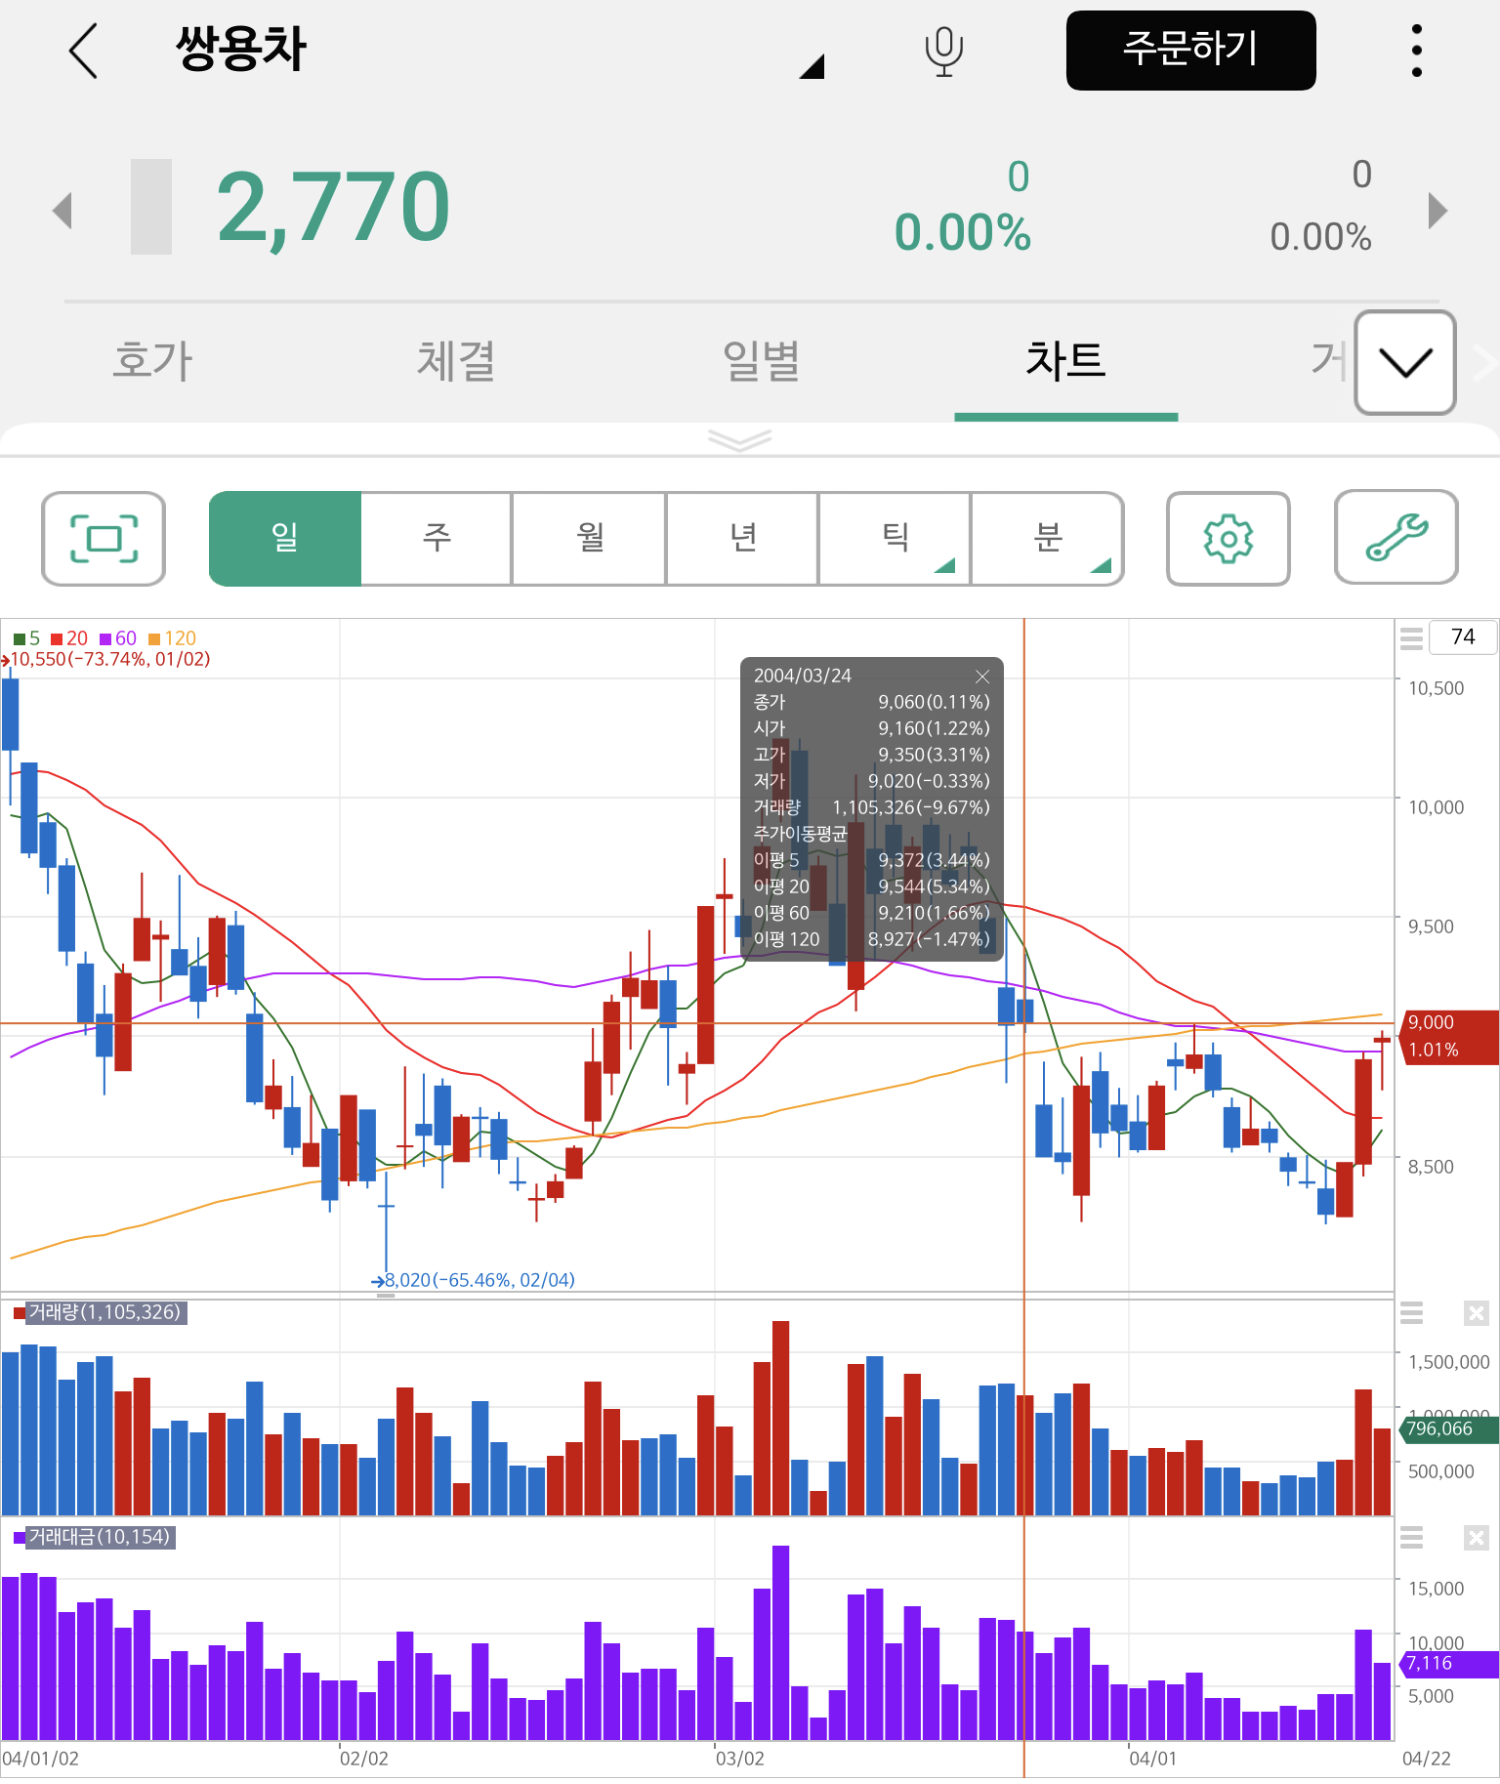The width and height of the screenshot is (1500, 1784).
Task: Close the 거래량 volume panel
Action: pyautogui.click(x=1476, y=1313)
